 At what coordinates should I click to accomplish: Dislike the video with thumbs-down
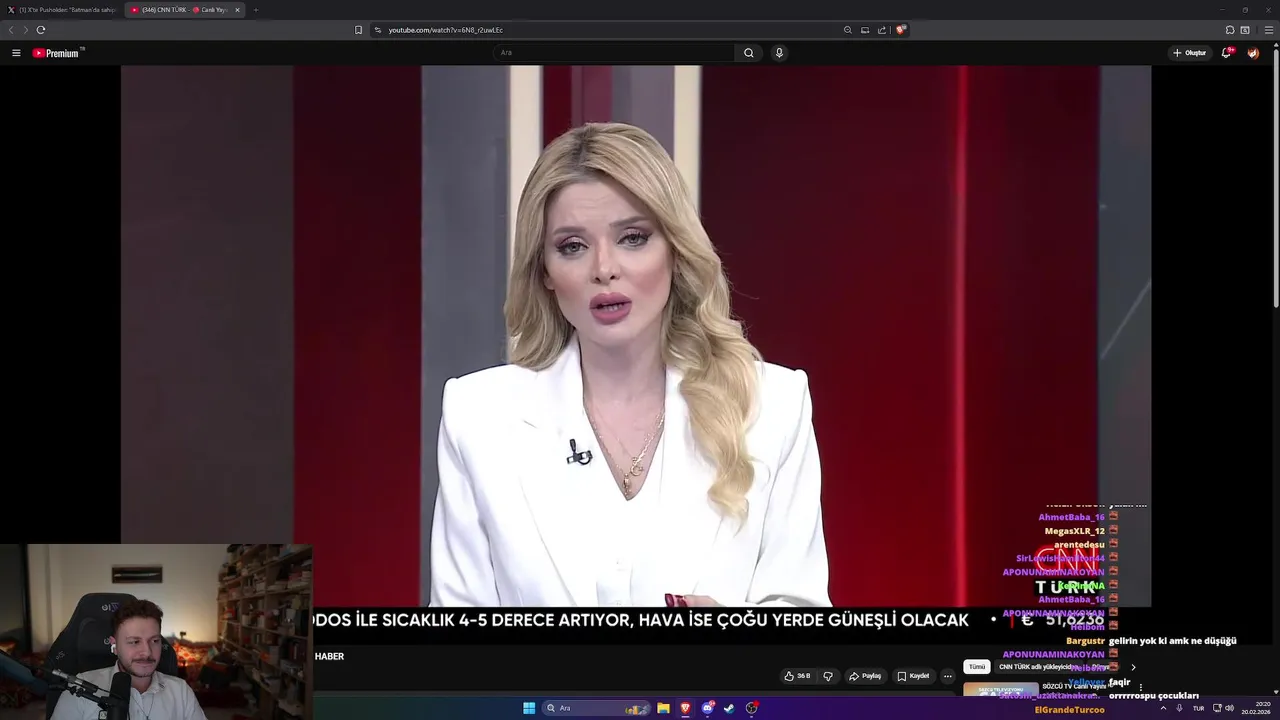point(827,676)
